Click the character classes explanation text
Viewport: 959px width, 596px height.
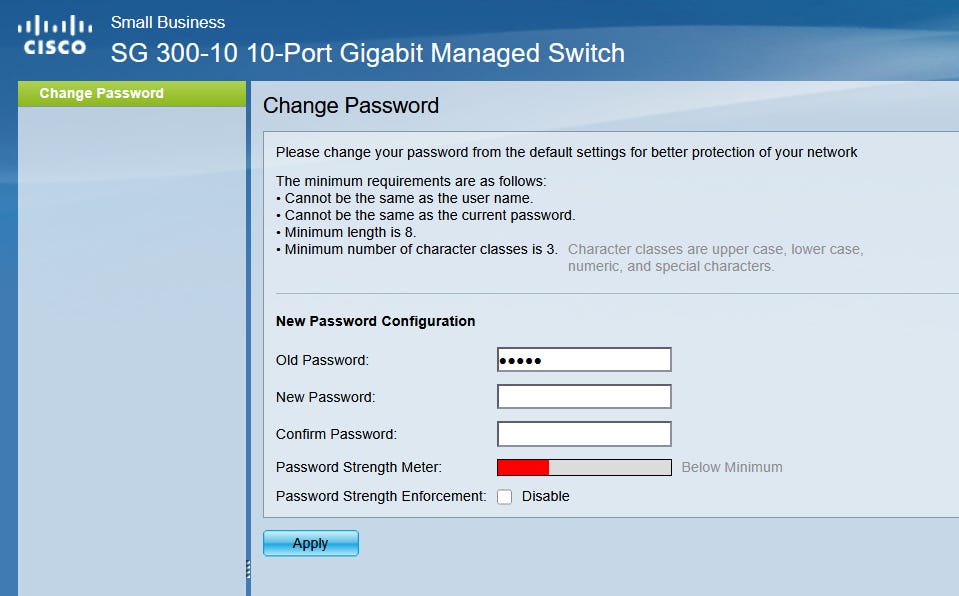714,257
